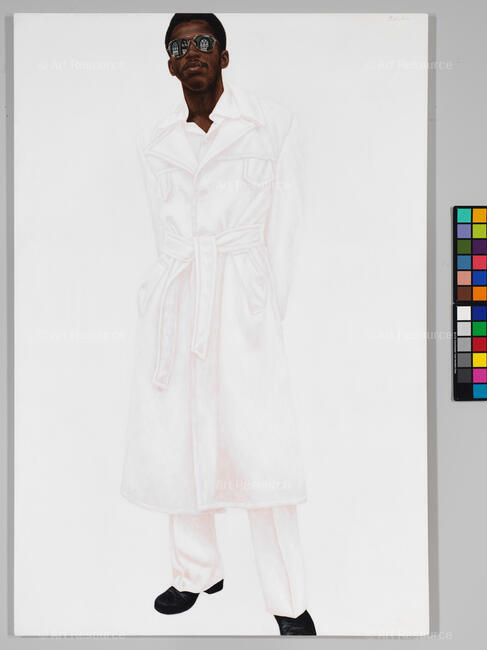Pick the cyan swatch beside black
The image size is (487, 650).
point(480,391)
